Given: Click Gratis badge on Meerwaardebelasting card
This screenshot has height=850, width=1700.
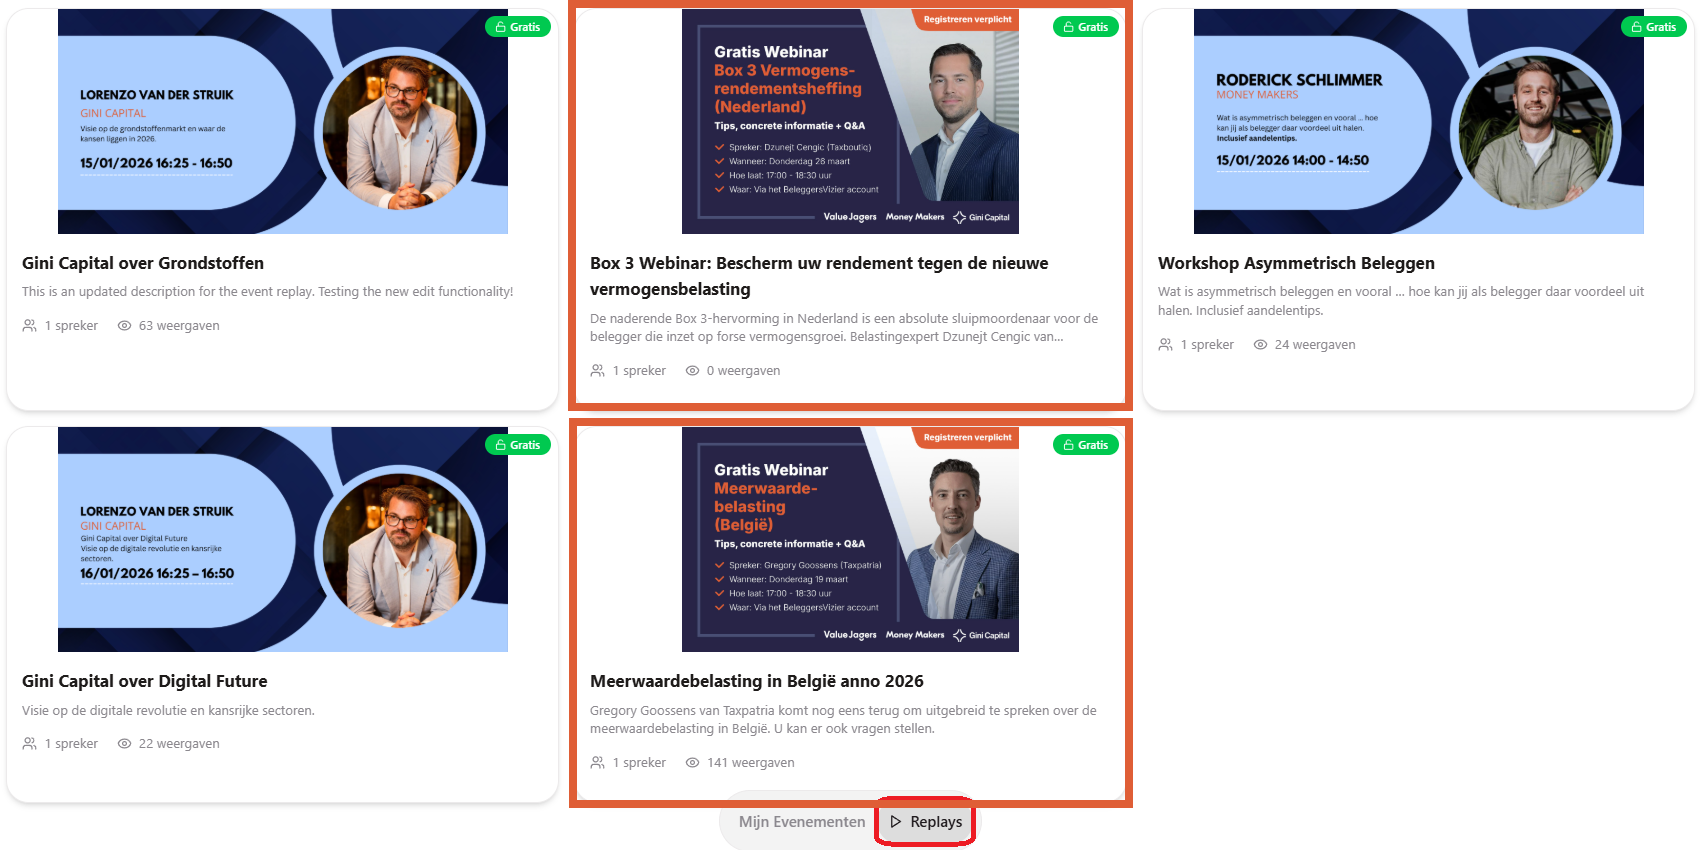Looking at the screenshot, I should click(1086, 445).
